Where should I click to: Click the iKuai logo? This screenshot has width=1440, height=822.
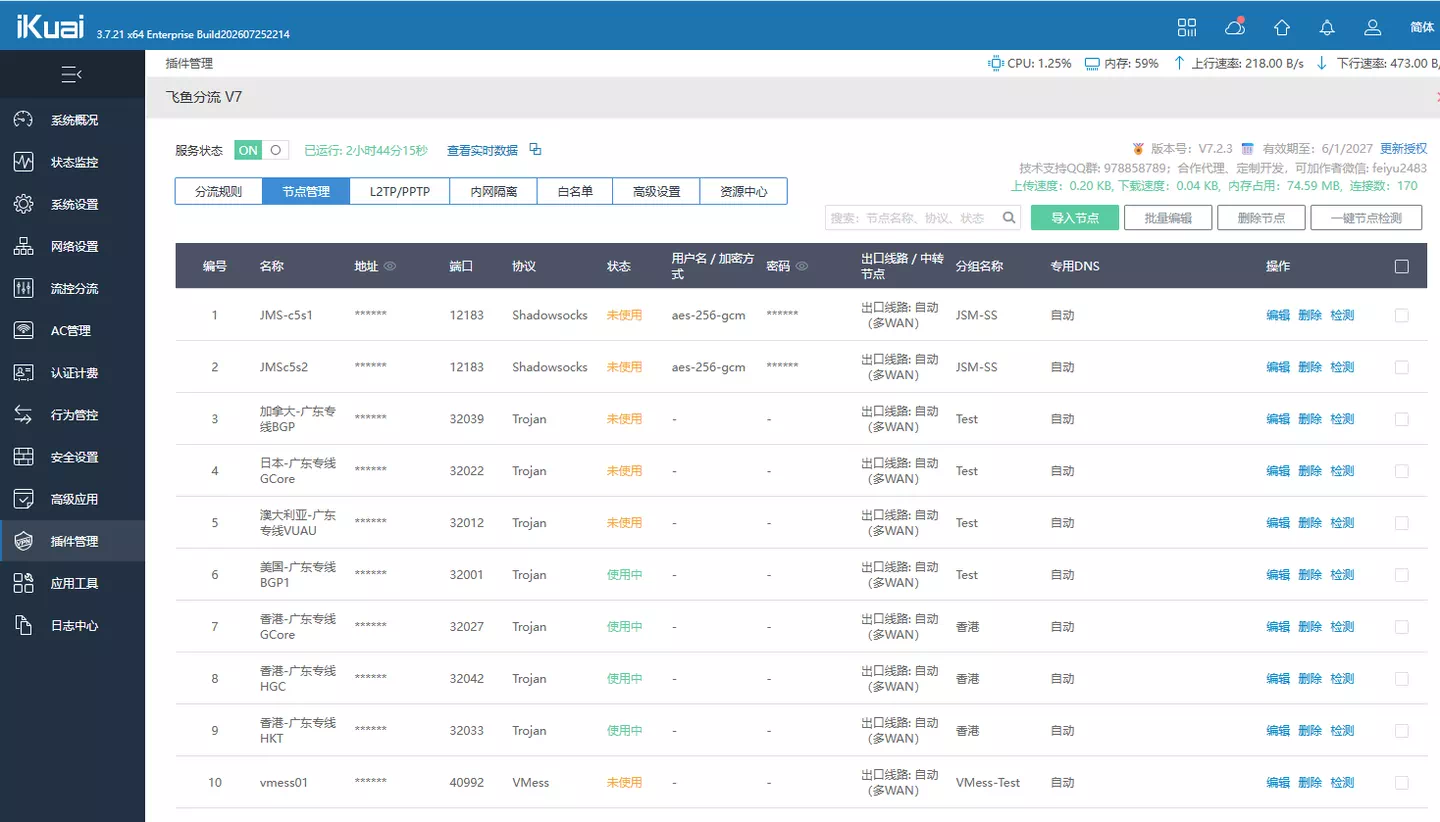51,27
